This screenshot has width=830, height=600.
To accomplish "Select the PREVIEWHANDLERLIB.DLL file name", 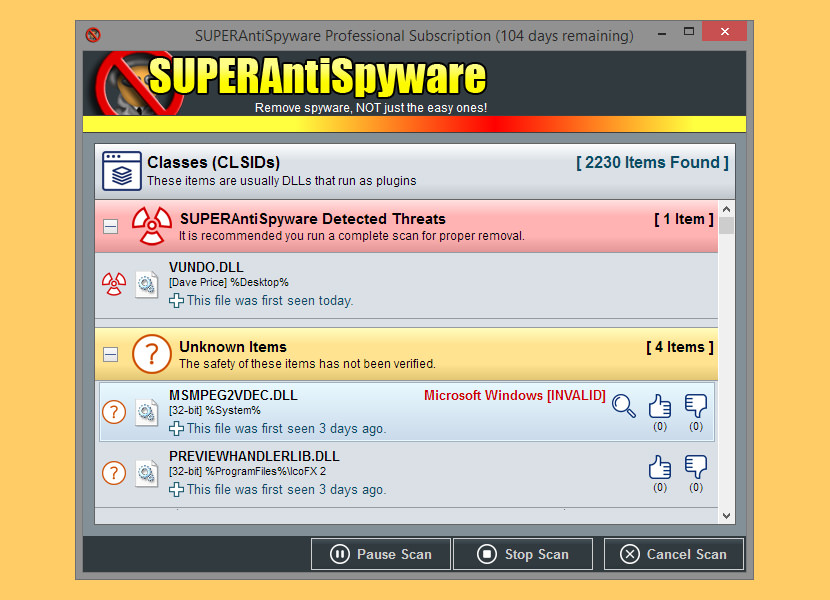I will click(254, 456).
